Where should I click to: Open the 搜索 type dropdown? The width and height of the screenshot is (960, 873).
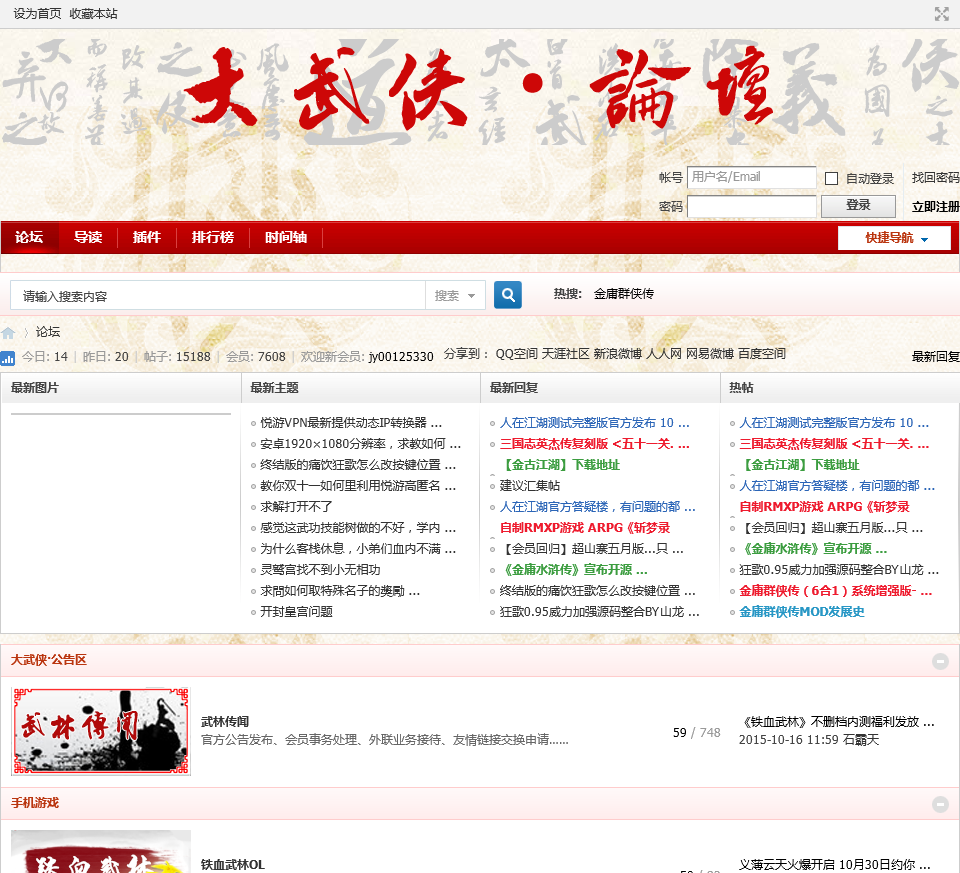click(456, 296)
